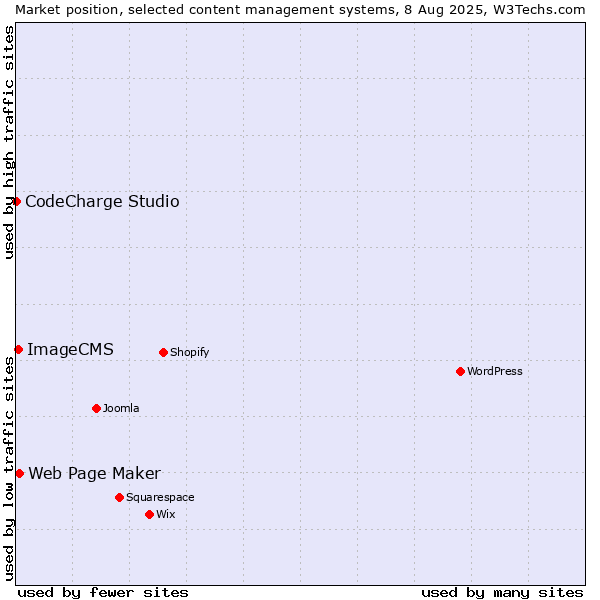Click the 'used by fewer sites' axis label
This screenshot has width=600, height=600.
[103, 593]
